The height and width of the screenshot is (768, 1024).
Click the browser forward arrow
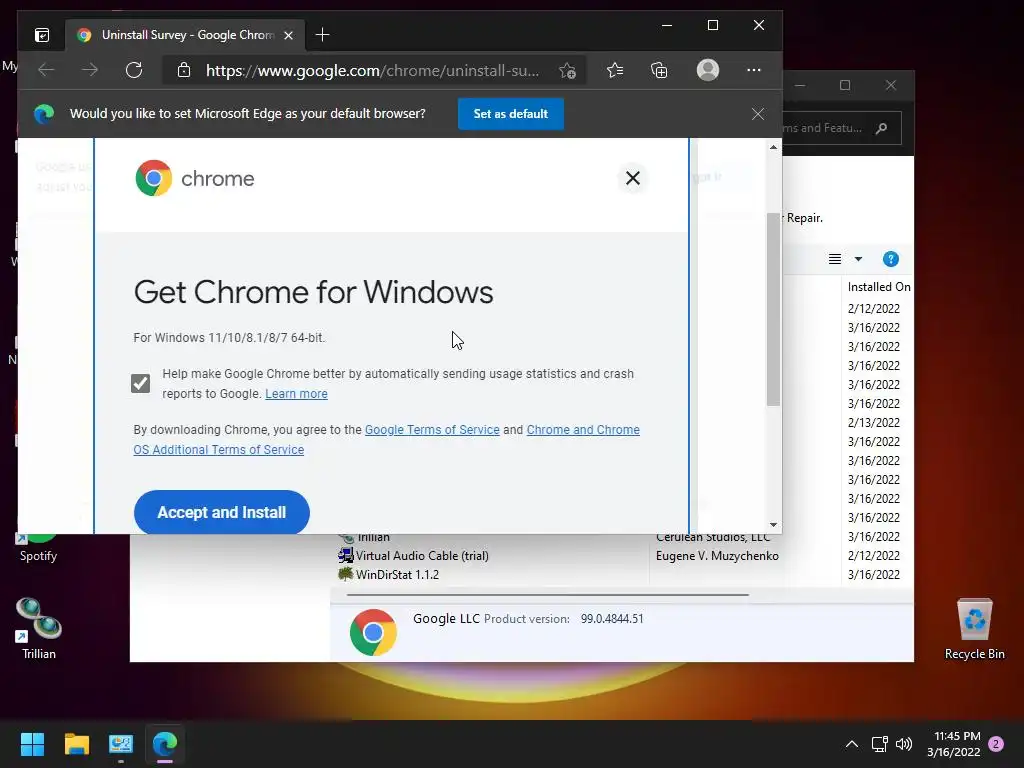coord(90,70)
